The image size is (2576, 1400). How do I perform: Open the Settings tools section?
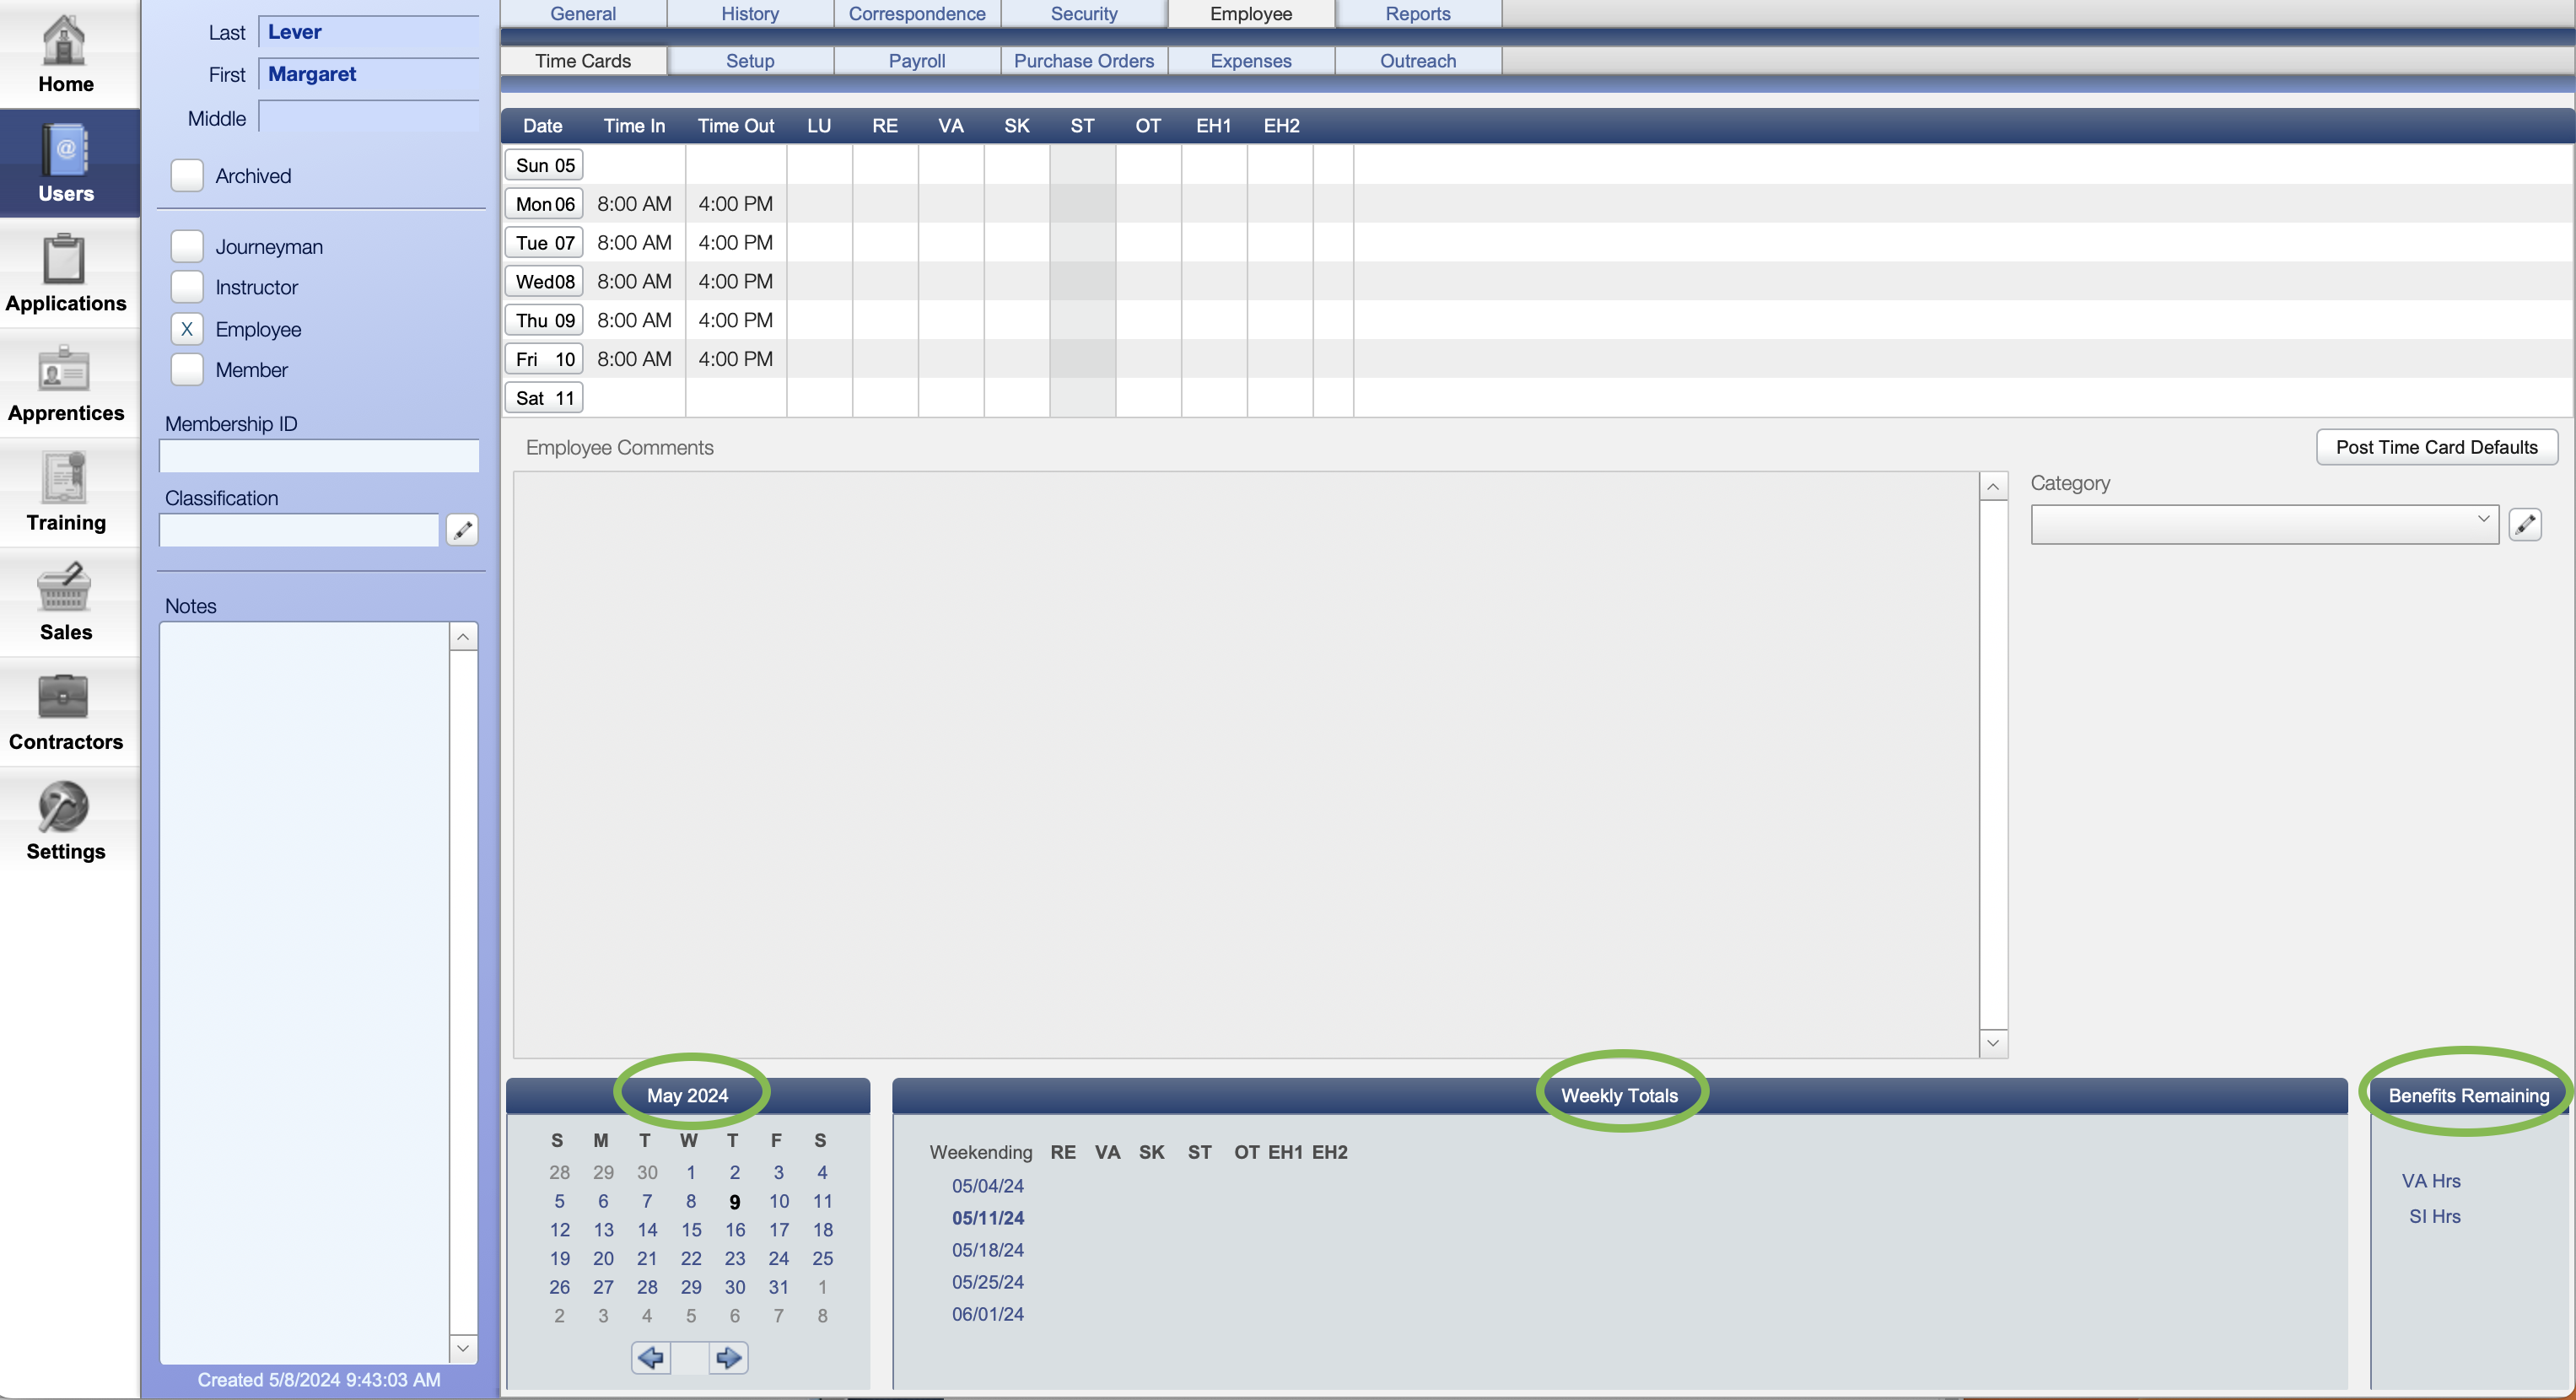[66, 822]
